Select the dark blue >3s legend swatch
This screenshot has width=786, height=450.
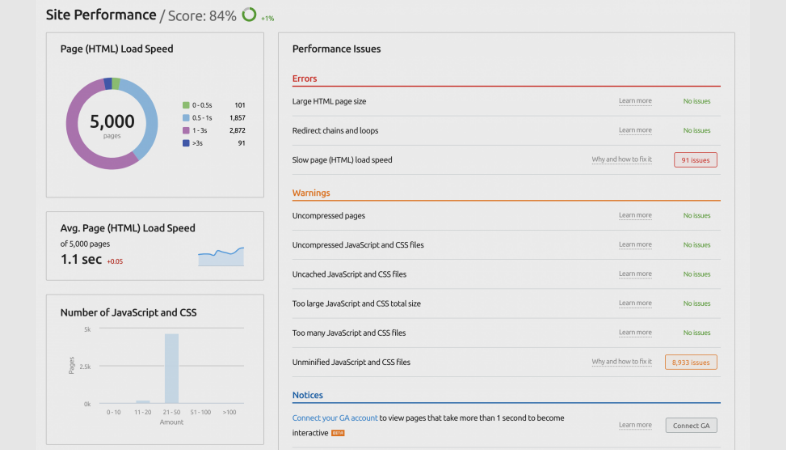coord(186,143)
